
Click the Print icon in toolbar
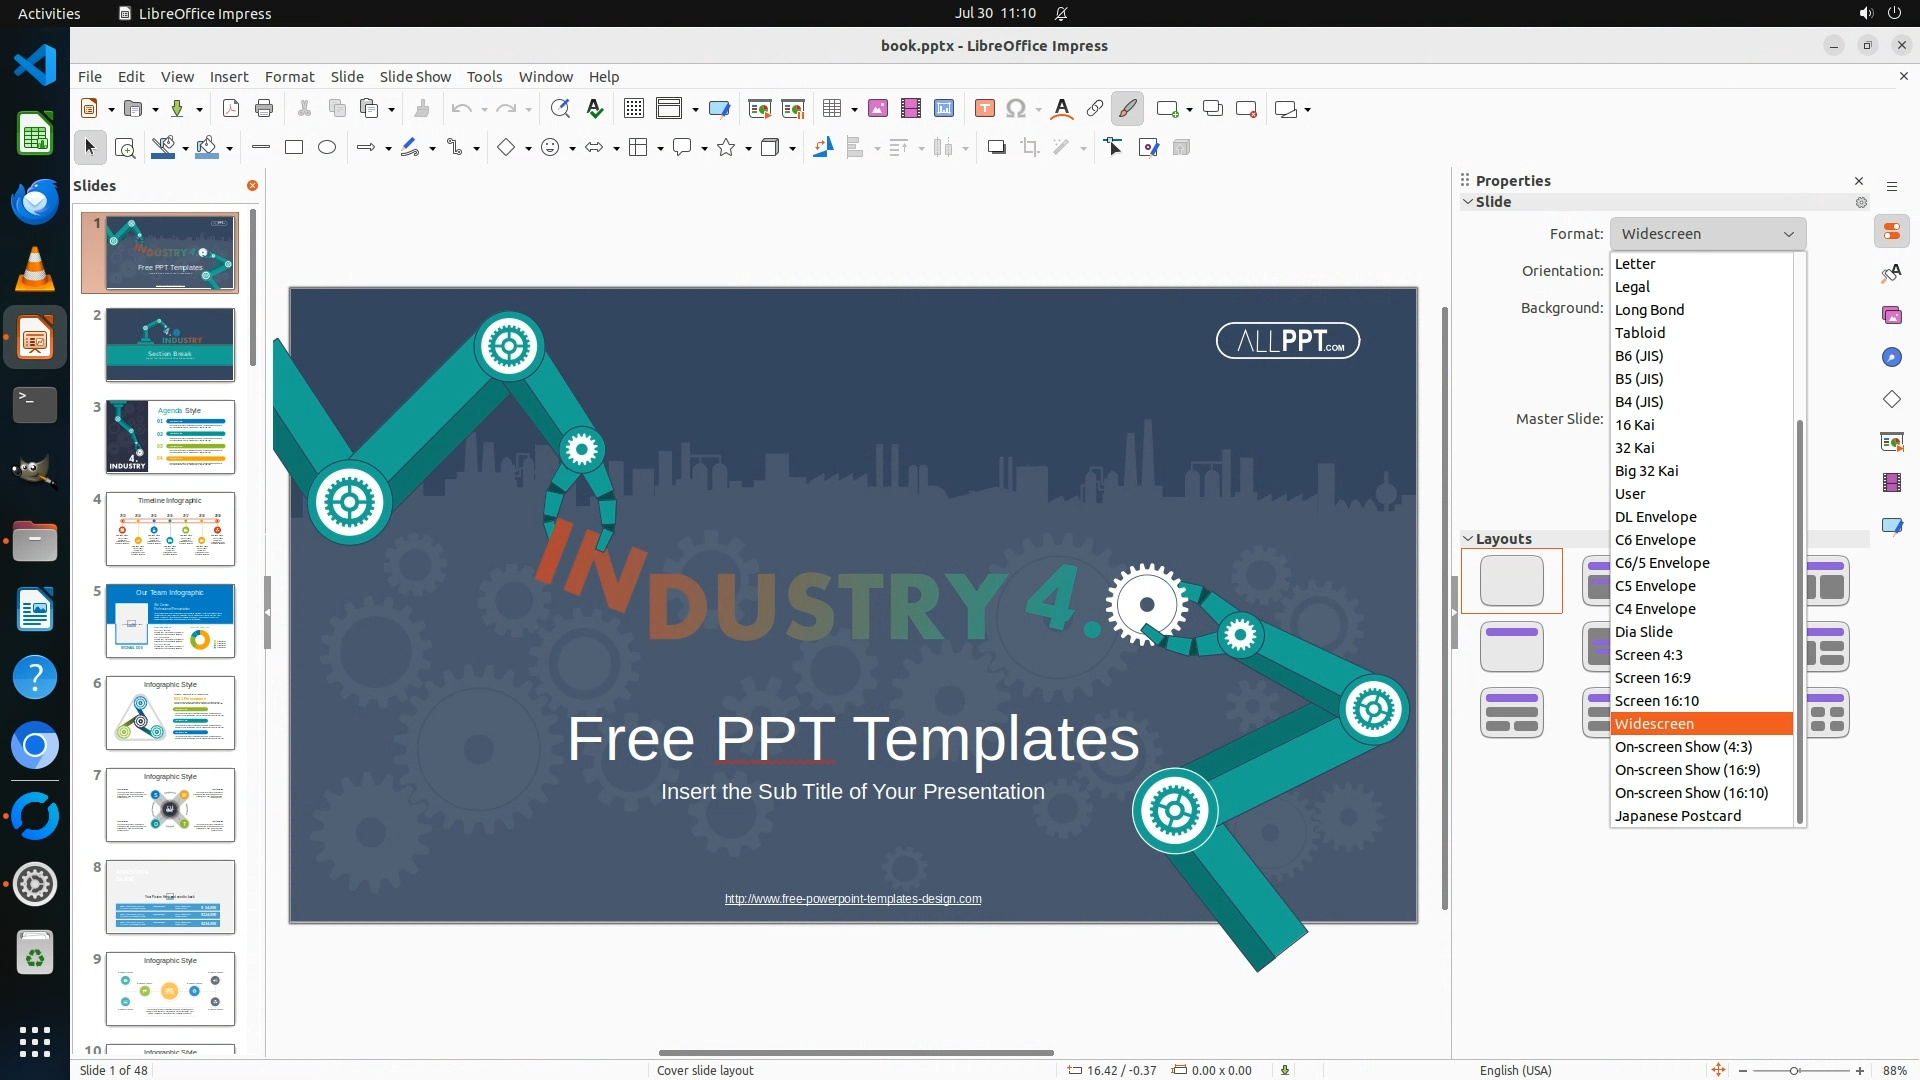(264, 109)
